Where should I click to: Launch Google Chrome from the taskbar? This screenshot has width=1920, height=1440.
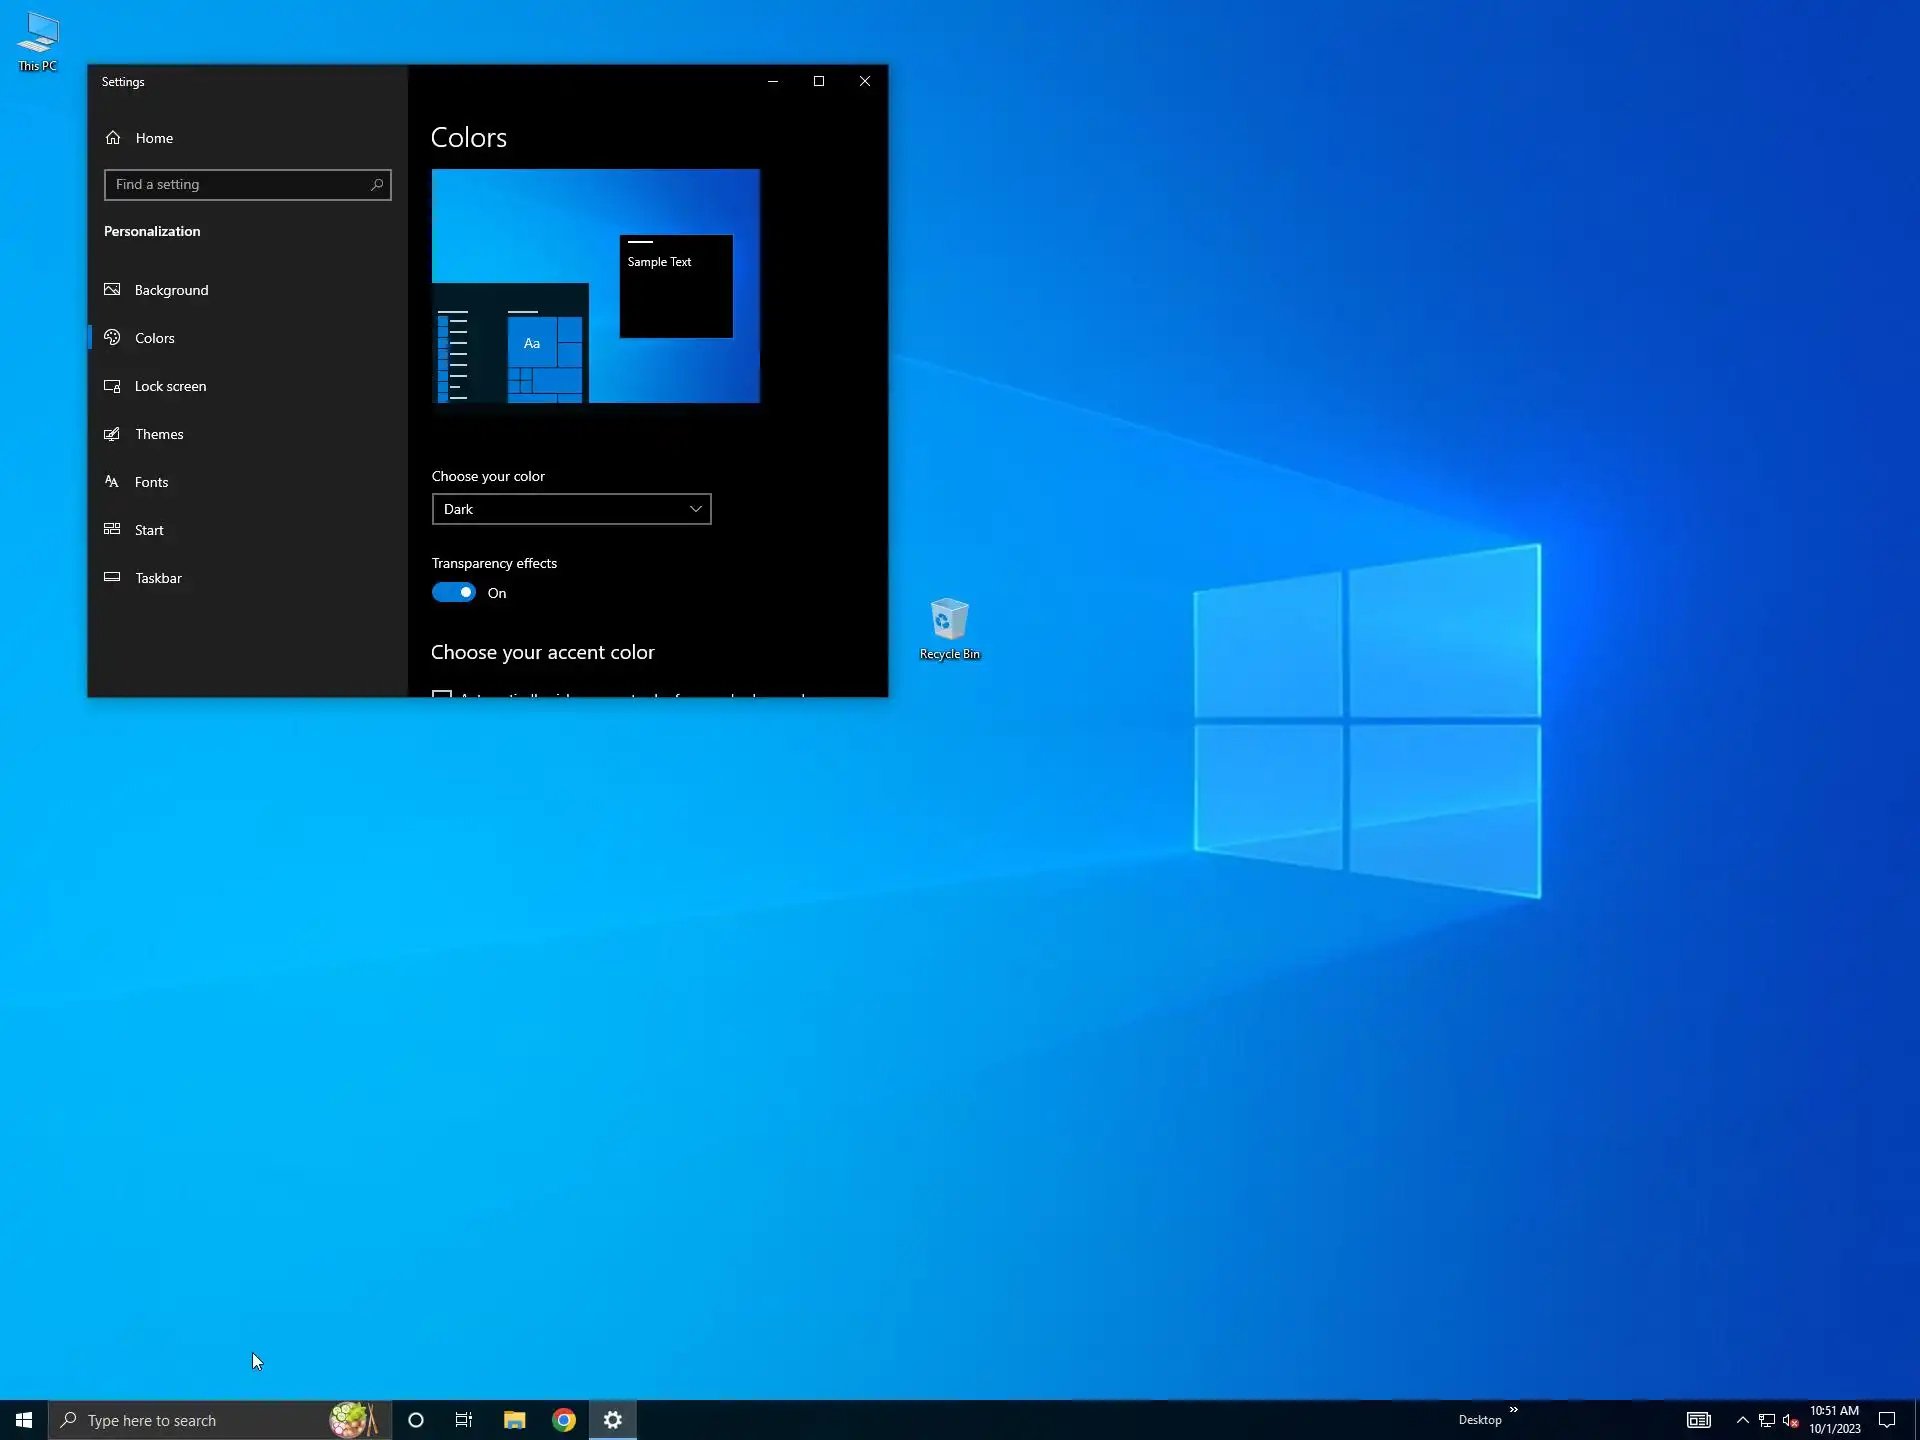point(564,1420)
